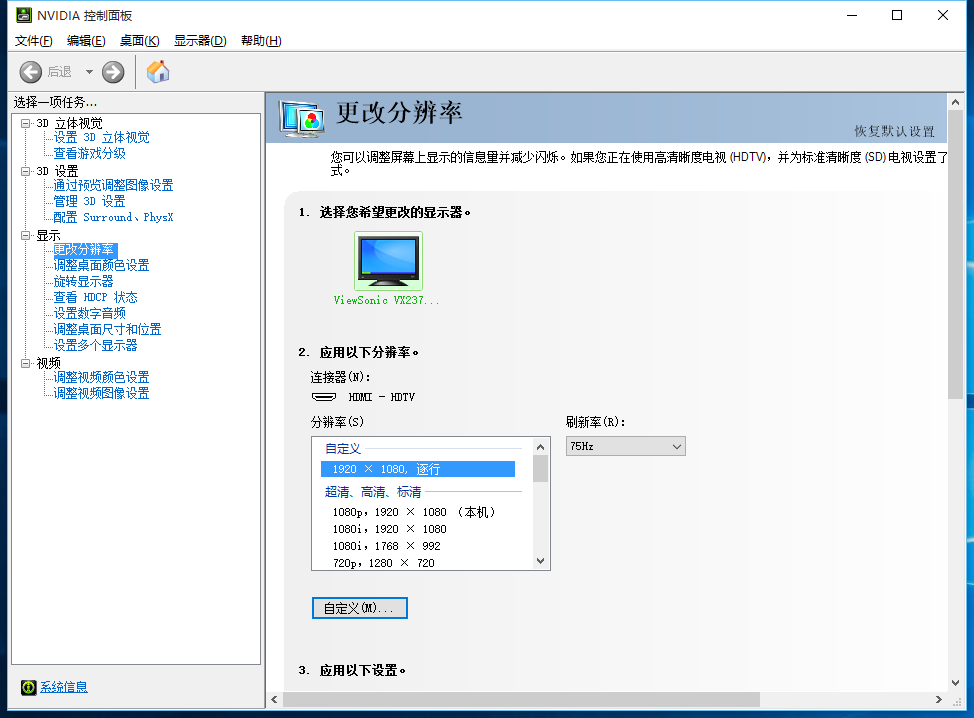Image resolution: width=974 pixels, height=718 pixels.
Task: Click the 更改分辨率 header monitor icon
Action: pyautogui.click(x=302, y=118)
